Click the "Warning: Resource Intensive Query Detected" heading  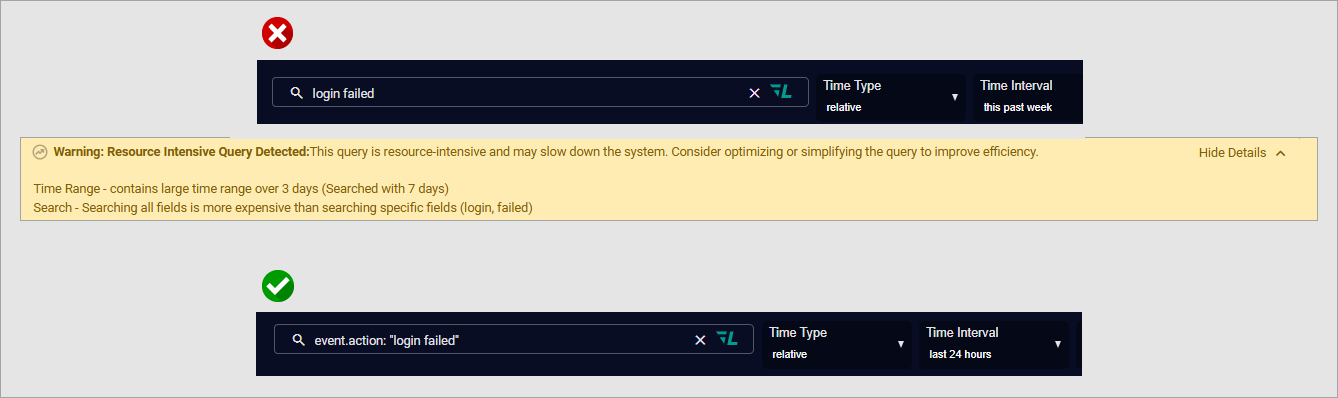tap(181, 152)
